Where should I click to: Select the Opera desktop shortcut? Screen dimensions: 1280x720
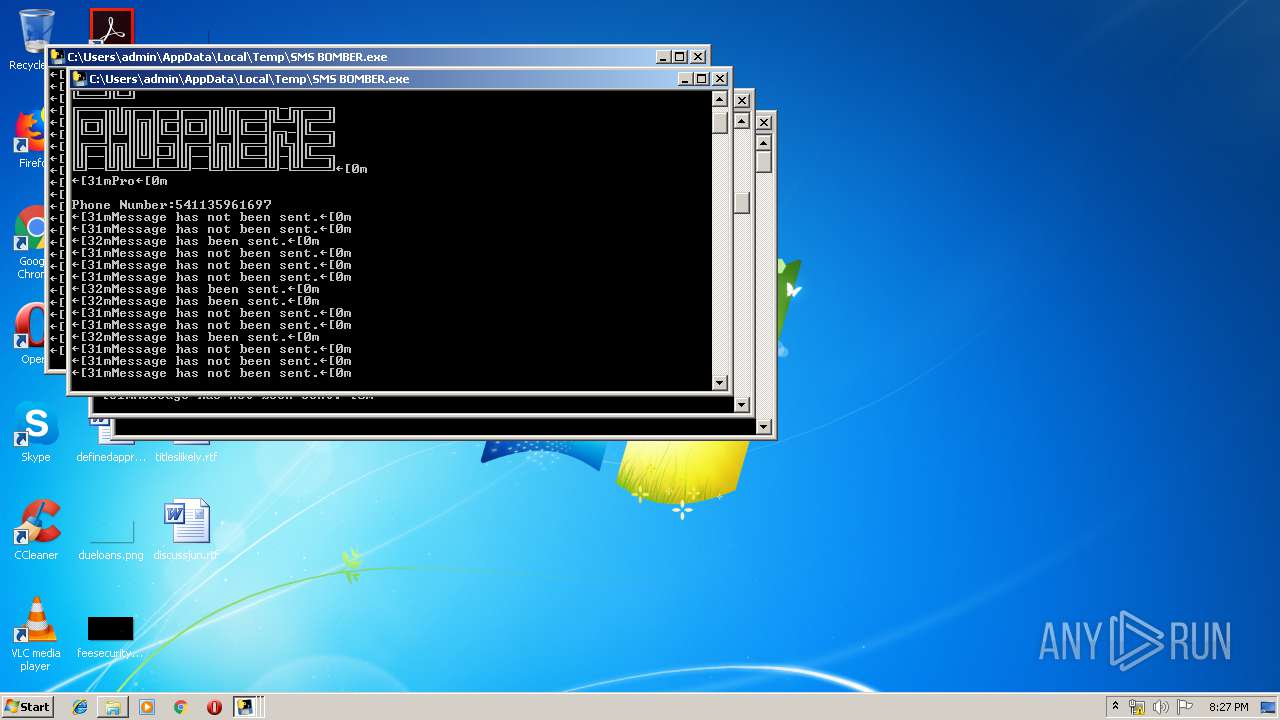[x=30, y=334]
